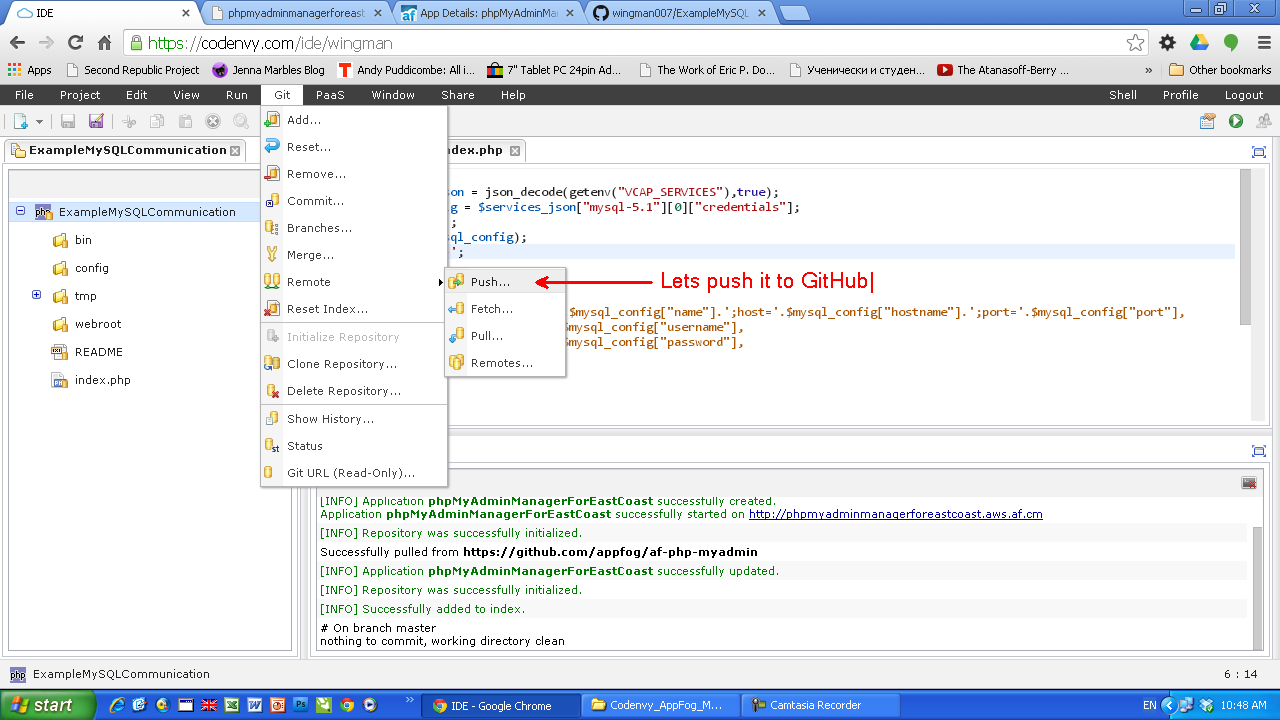Open the Window menu

[x=393, y=95]
